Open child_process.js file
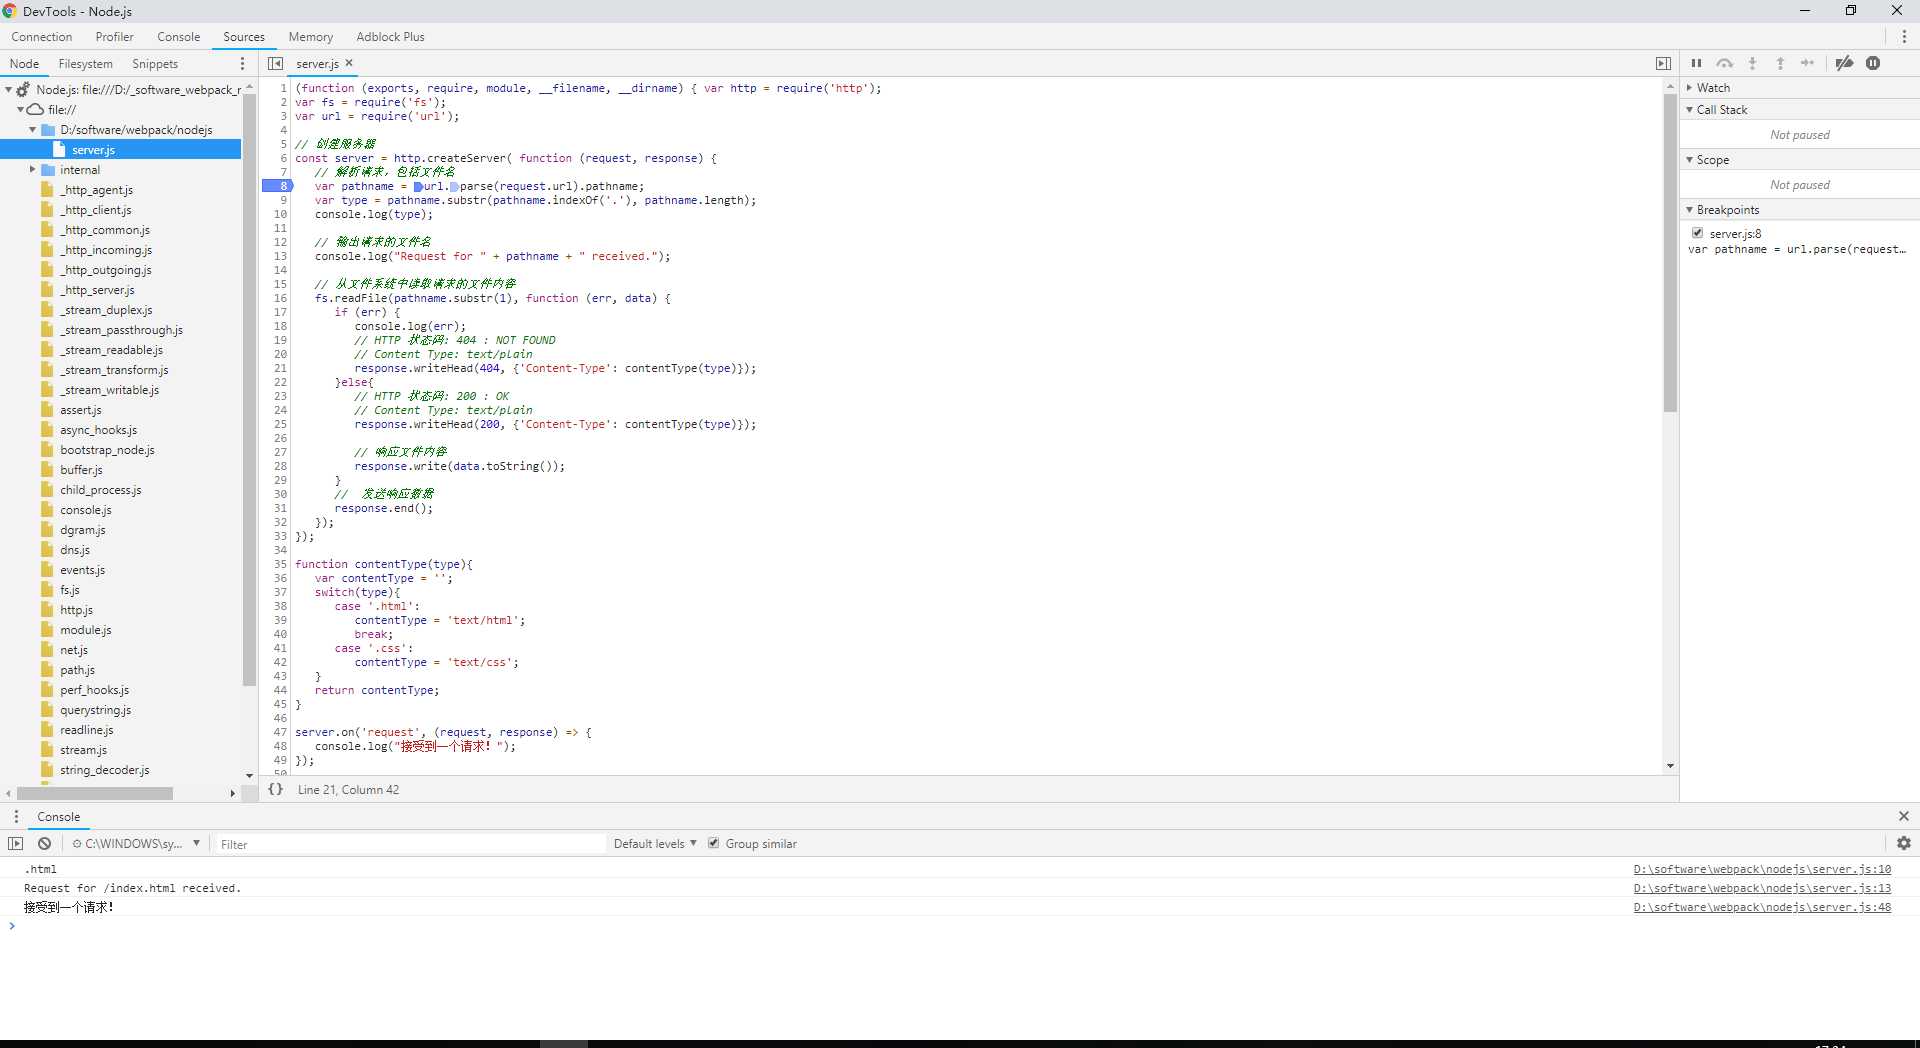Screen dimensions: 1920x1048 tap(100, 490)
